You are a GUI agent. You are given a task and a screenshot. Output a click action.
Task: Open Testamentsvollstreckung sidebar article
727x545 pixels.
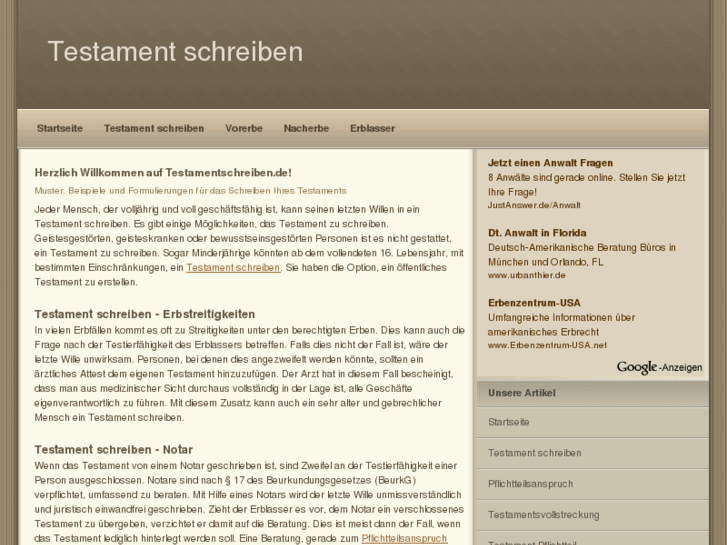(x=593, y=515)
